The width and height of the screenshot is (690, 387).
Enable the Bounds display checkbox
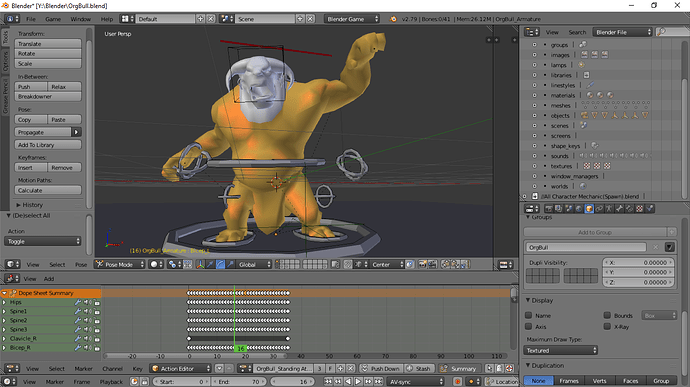click(x=607, y=315)
